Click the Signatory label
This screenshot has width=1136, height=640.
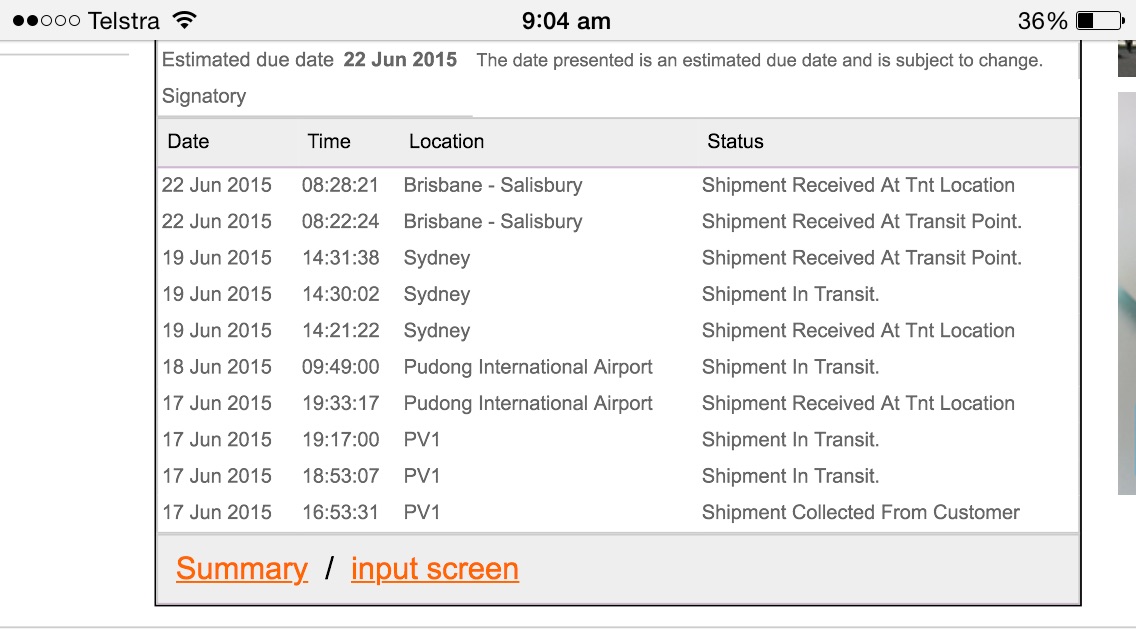(x=204, y=96)
